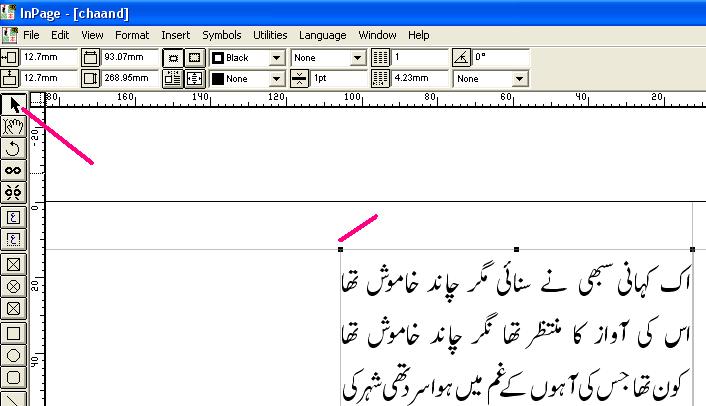Click the black color swatch beside None
The width and height of the screenshot is (706, 406).
[x=217, y=78]
